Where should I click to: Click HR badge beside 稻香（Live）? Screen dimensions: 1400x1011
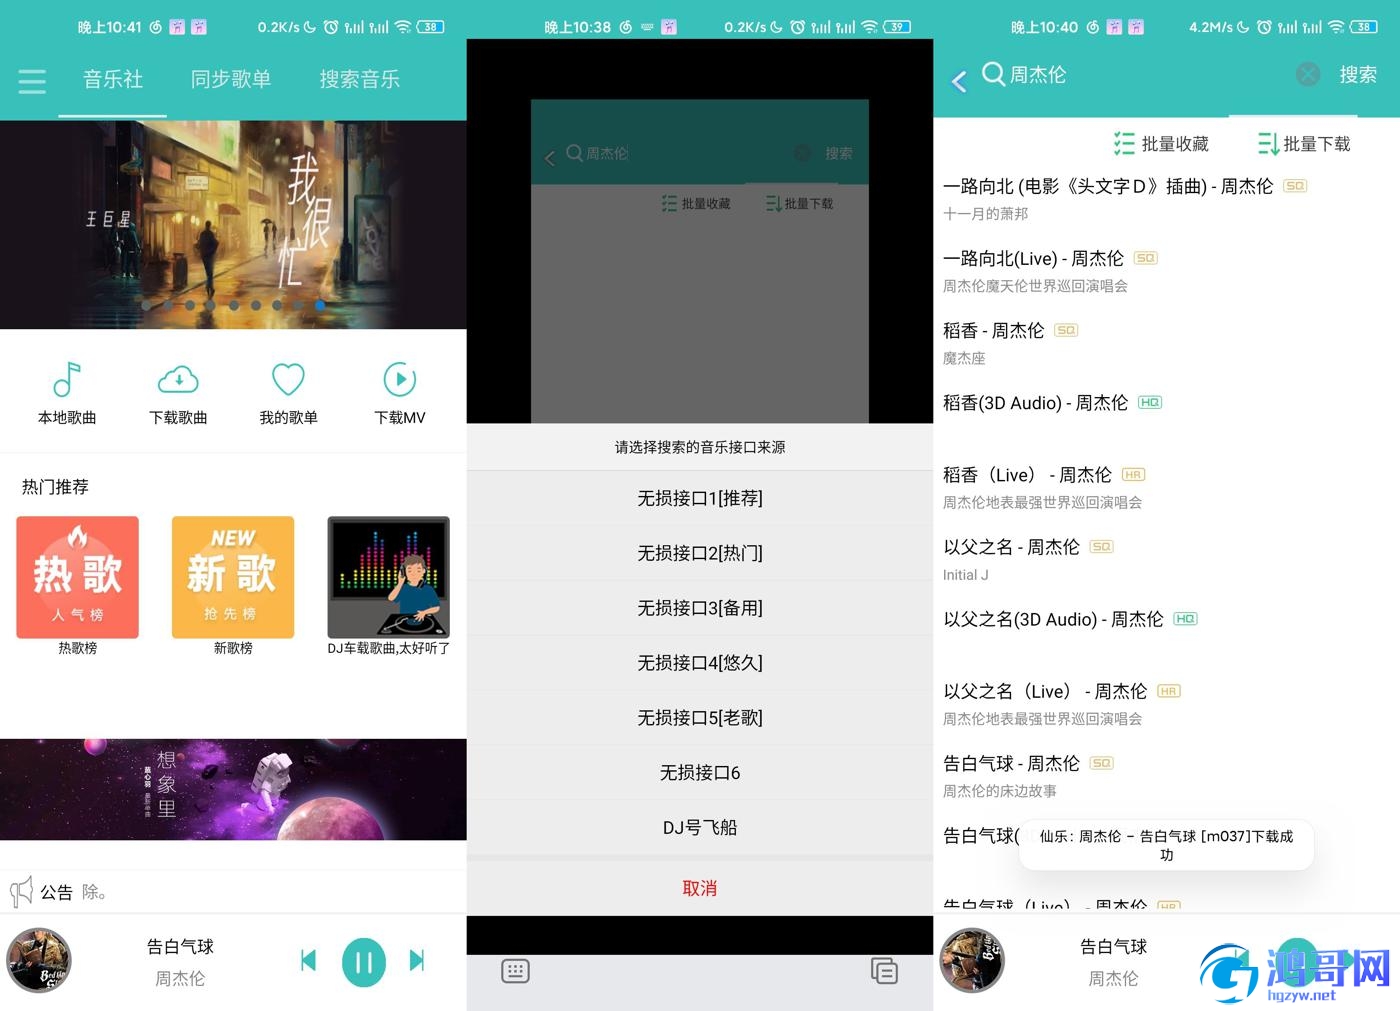(x=1133, y=475)
